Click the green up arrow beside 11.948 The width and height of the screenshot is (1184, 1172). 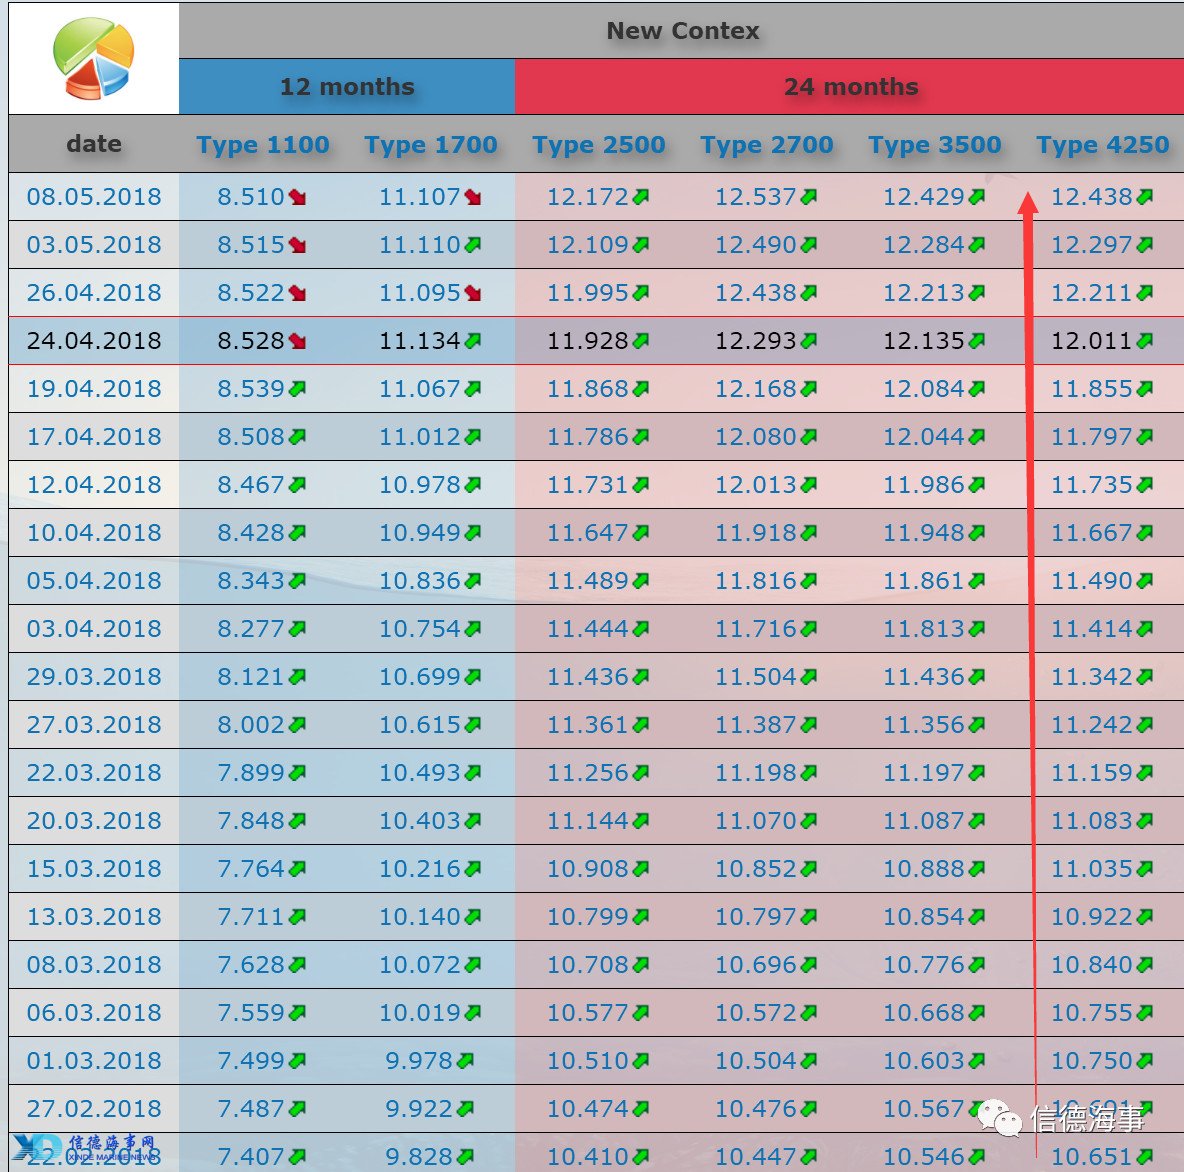[977, 533]
